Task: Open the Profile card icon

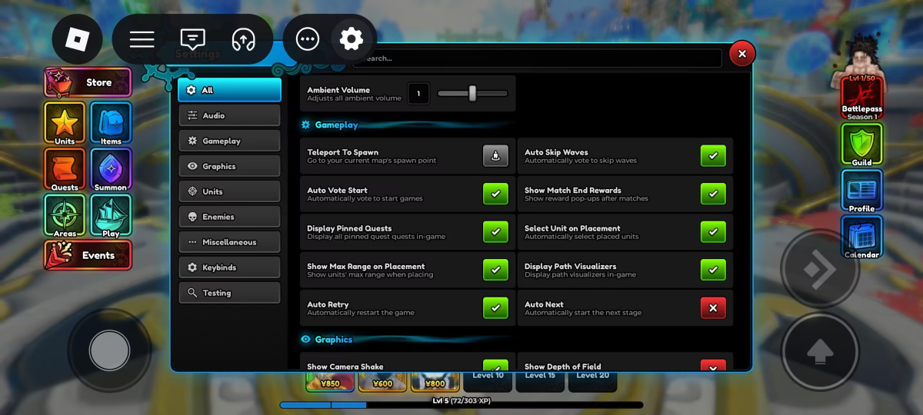Action: pos(862,191)
